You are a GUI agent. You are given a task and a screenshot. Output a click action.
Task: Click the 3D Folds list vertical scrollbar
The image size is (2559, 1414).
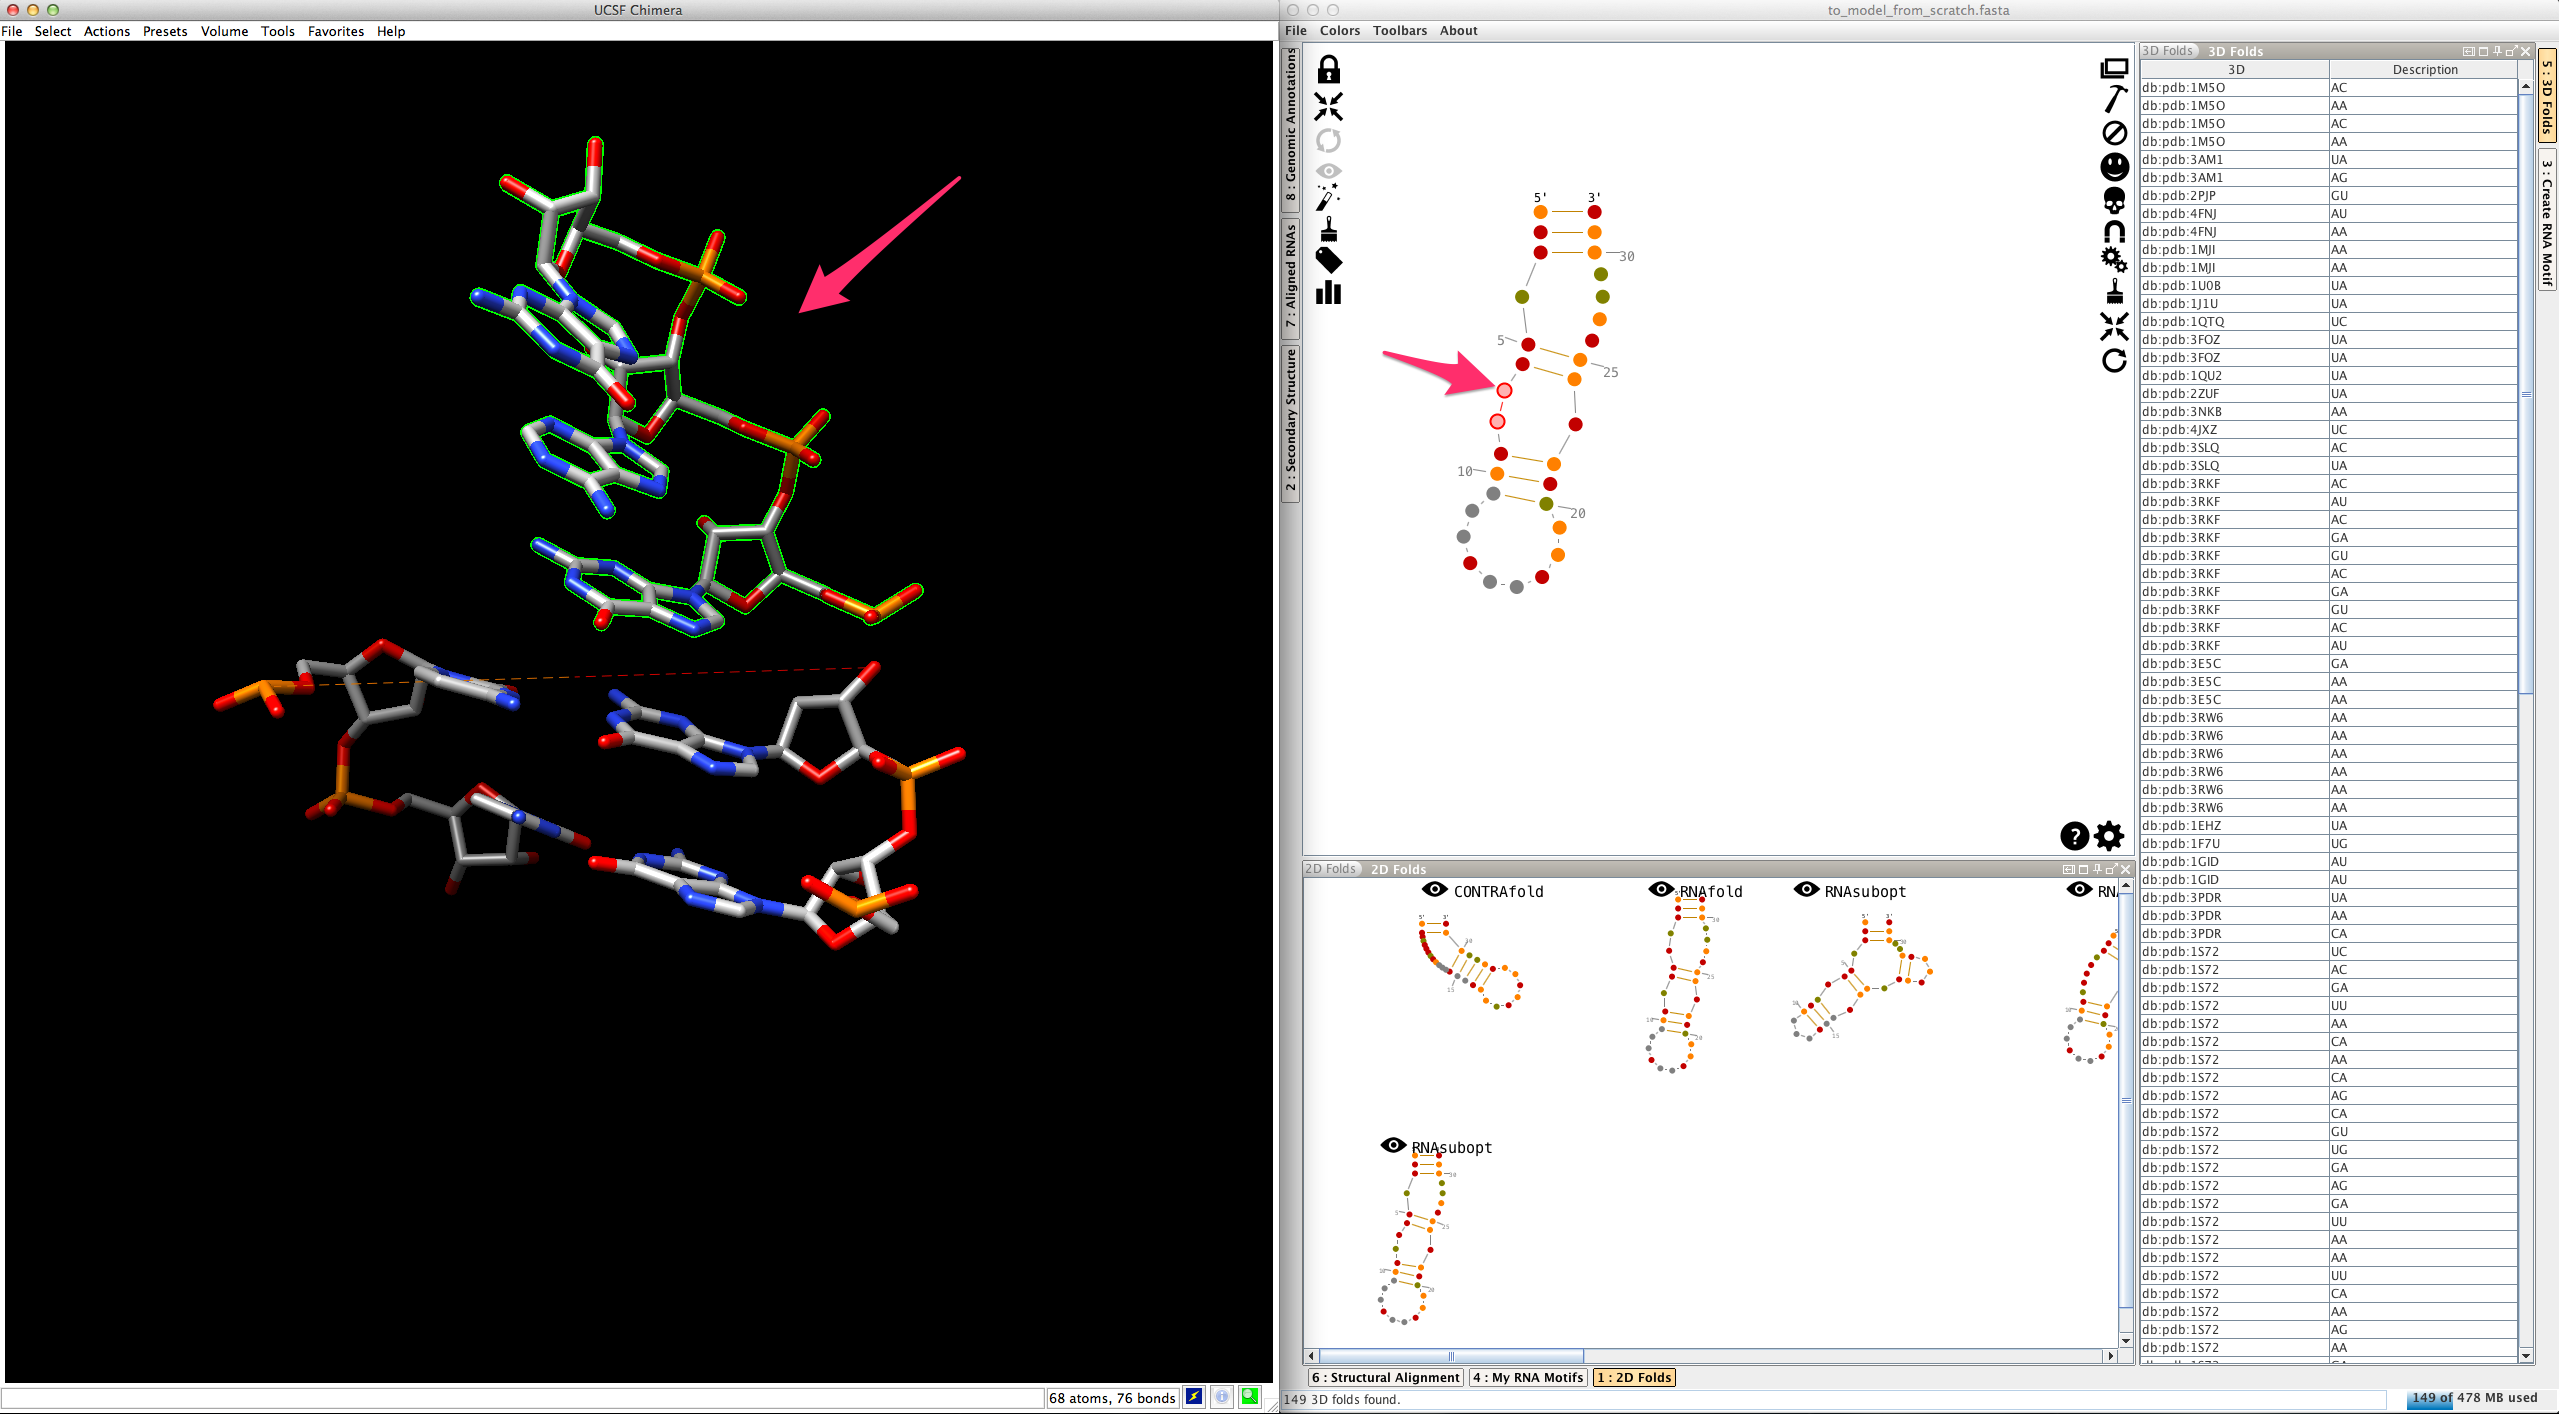(x=2526, y=394)
